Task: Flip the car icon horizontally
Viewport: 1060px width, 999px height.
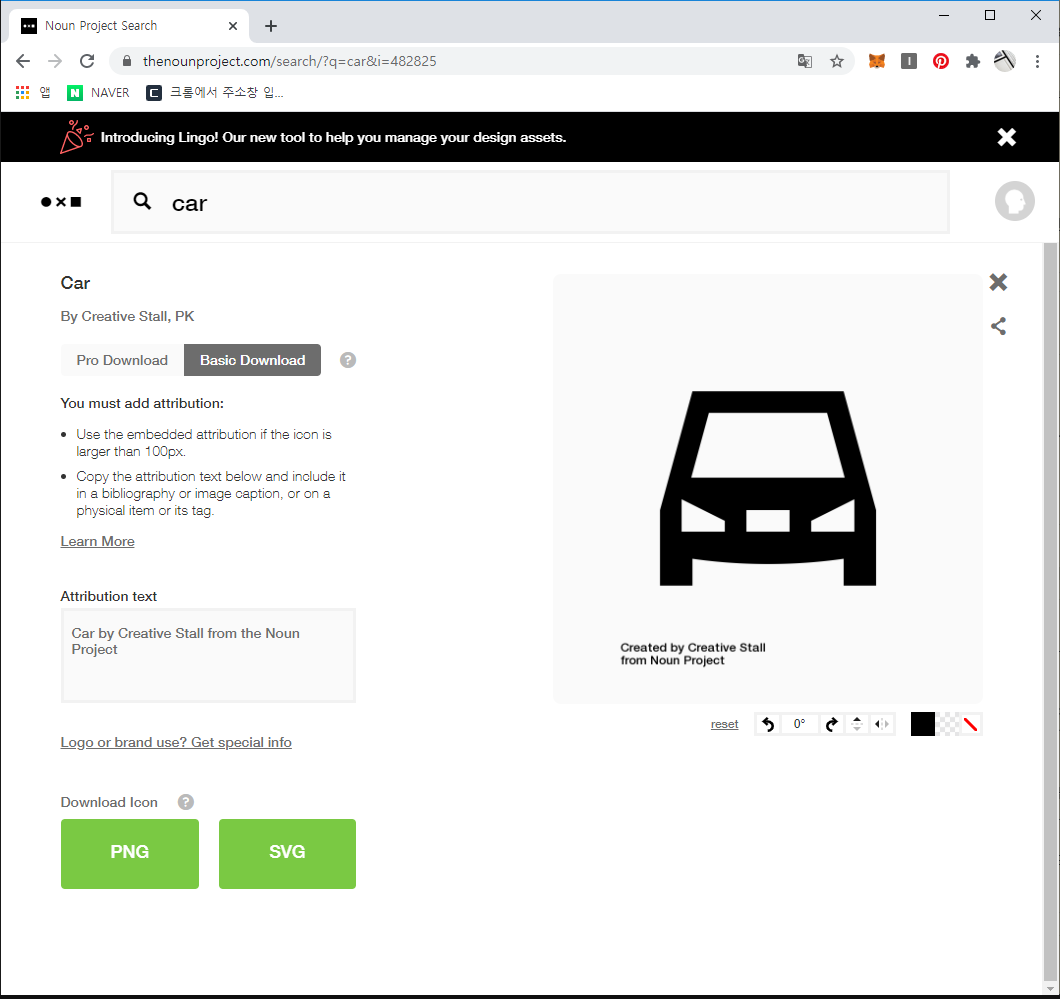Action: tap(882, 724)
